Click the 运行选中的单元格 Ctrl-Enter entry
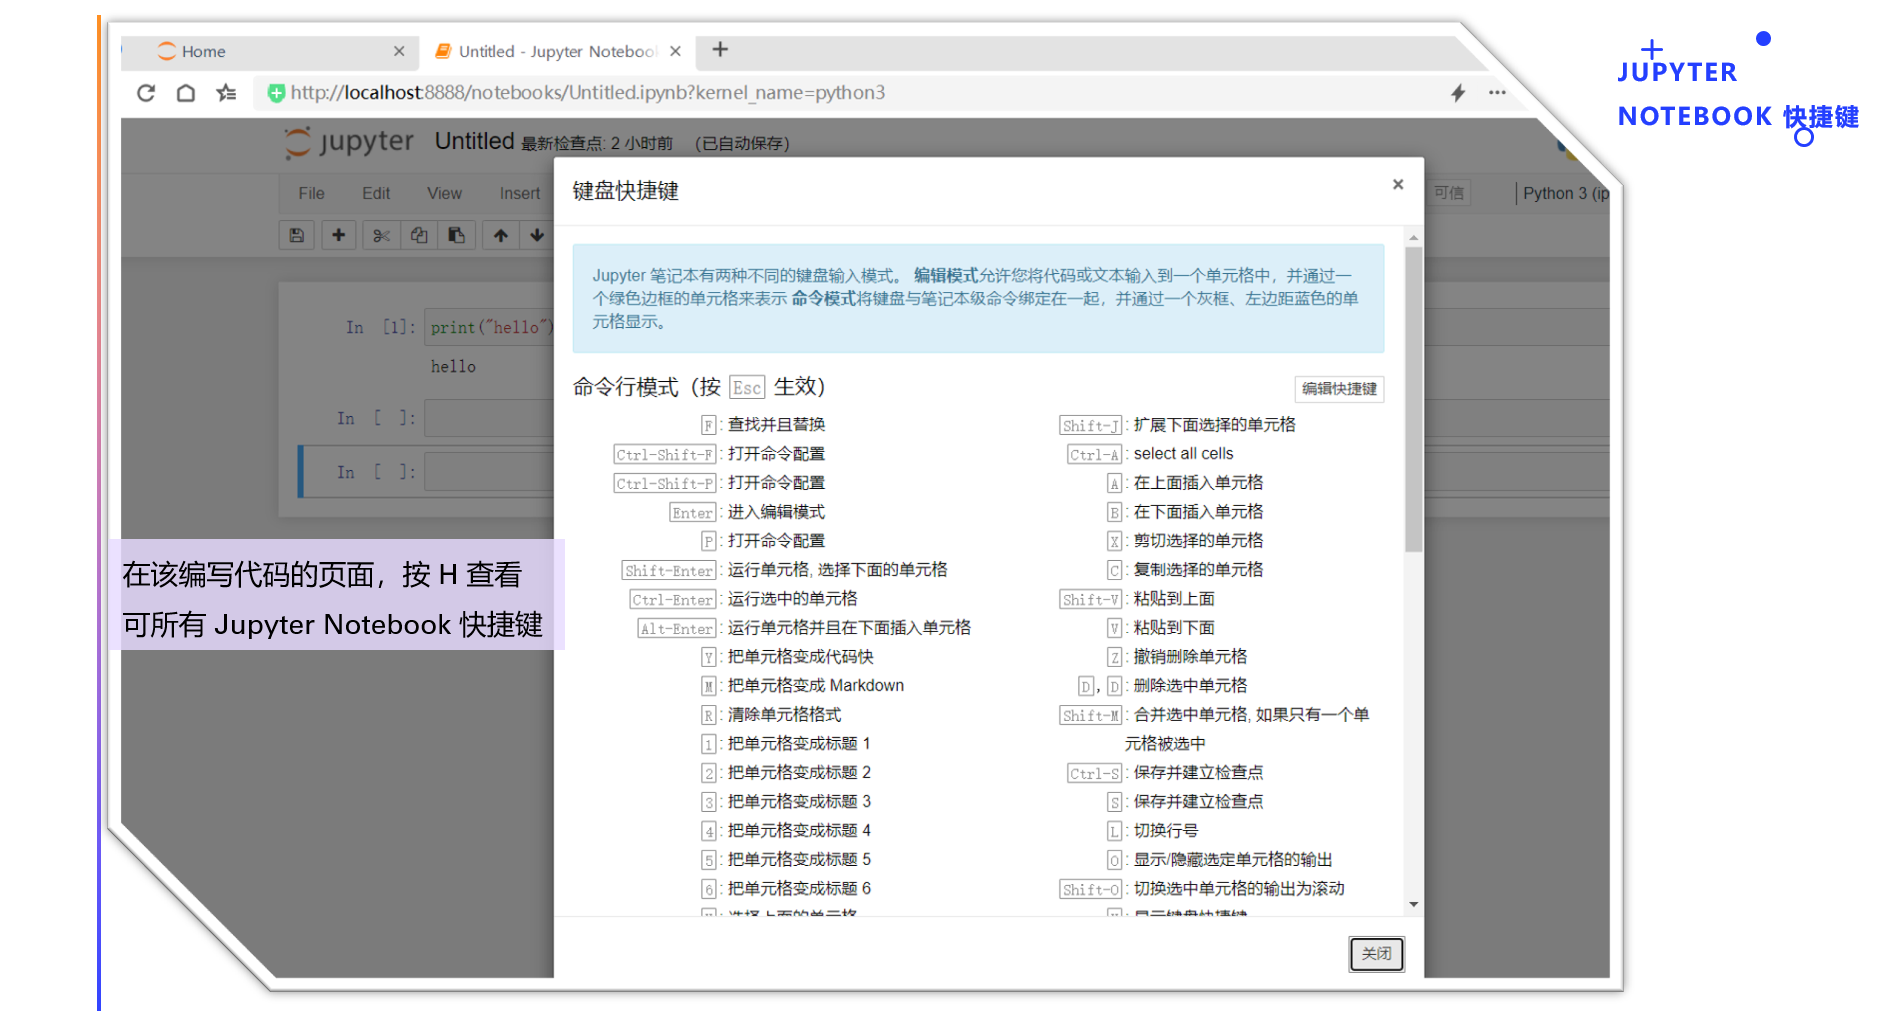The height and width of the screenshot is (1011, 1898). [x=792, y=599]
